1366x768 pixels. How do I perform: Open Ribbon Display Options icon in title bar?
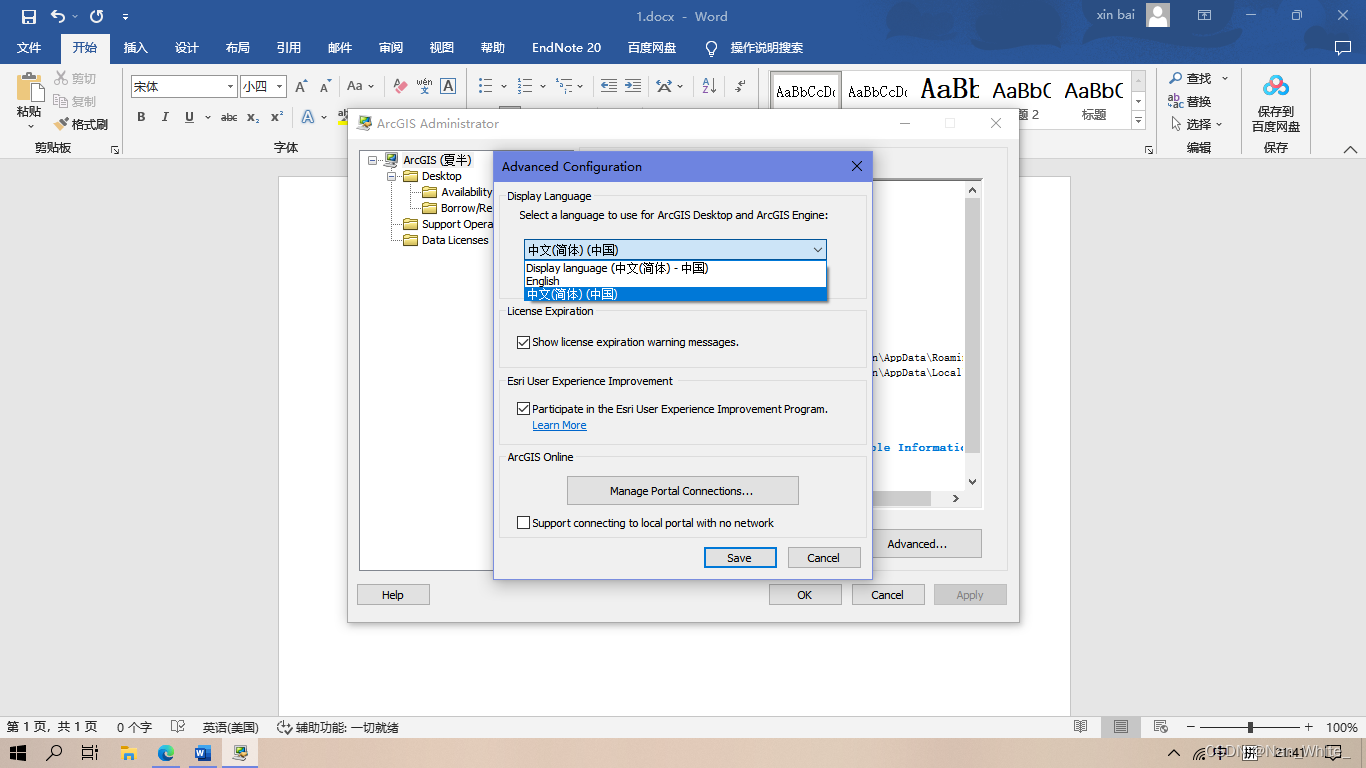pos(1205,16)
